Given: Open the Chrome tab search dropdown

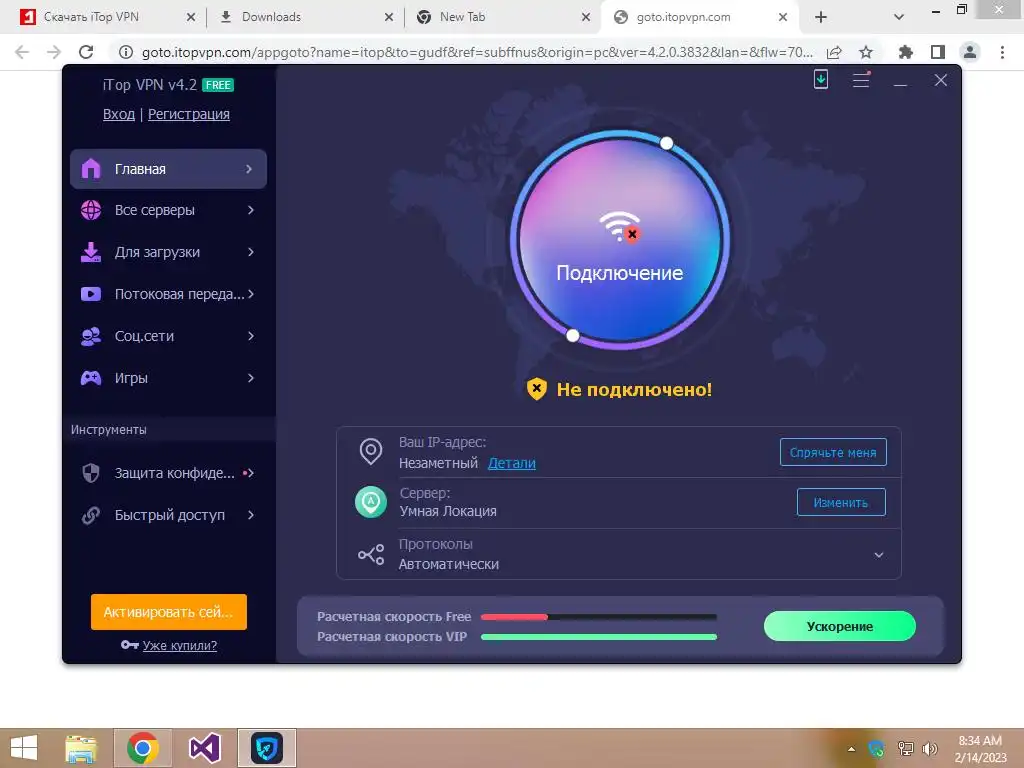Looking at the screenshot, I should (899, 17).
